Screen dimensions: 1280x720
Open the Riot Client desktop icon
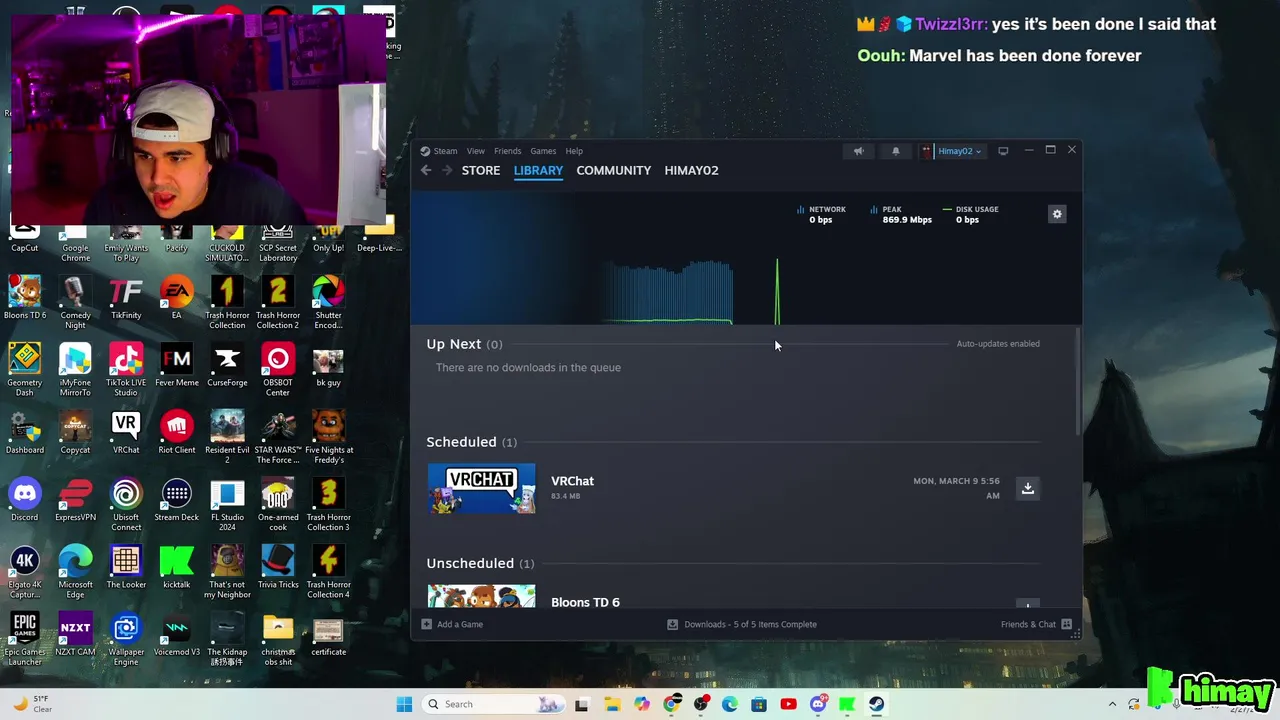pyautogui.click(x=177, y=432)
